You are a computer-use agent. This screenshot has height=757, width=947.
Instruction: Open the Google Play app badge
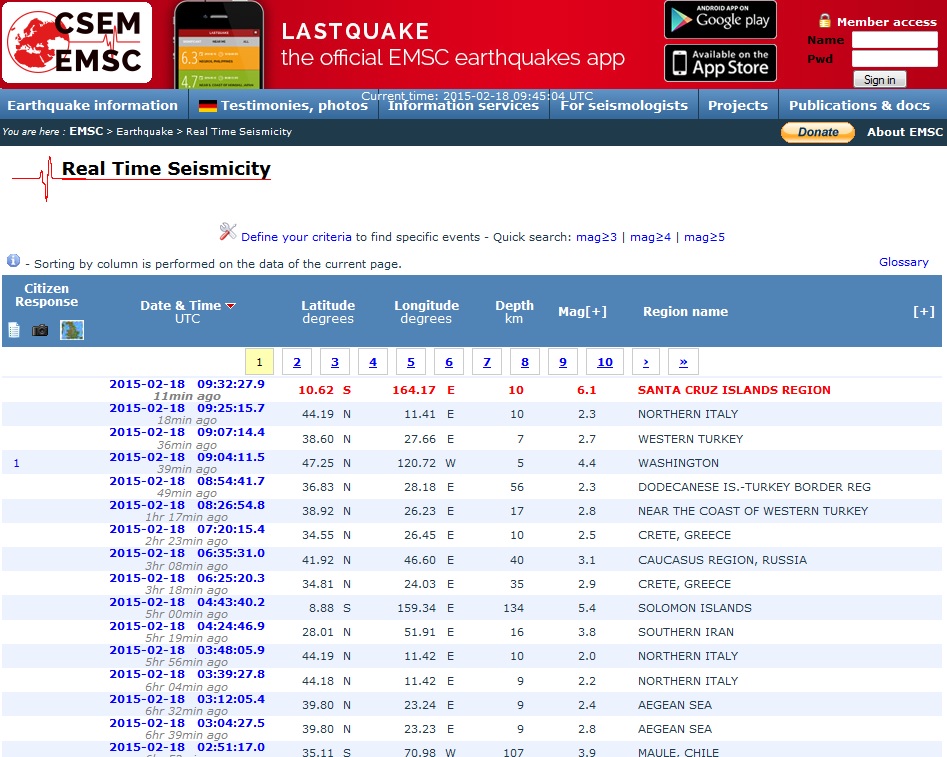(720, 19)
